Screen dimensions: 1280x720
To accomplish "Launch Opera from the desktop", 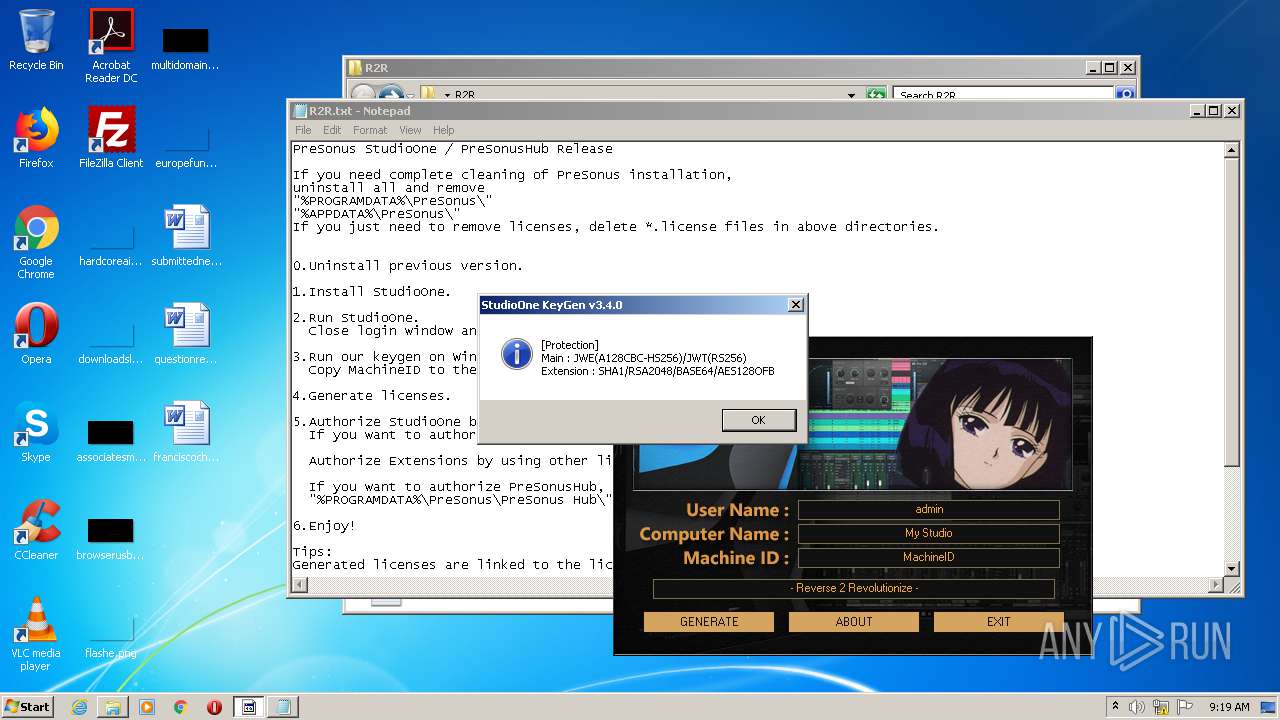I will point(36,334).
